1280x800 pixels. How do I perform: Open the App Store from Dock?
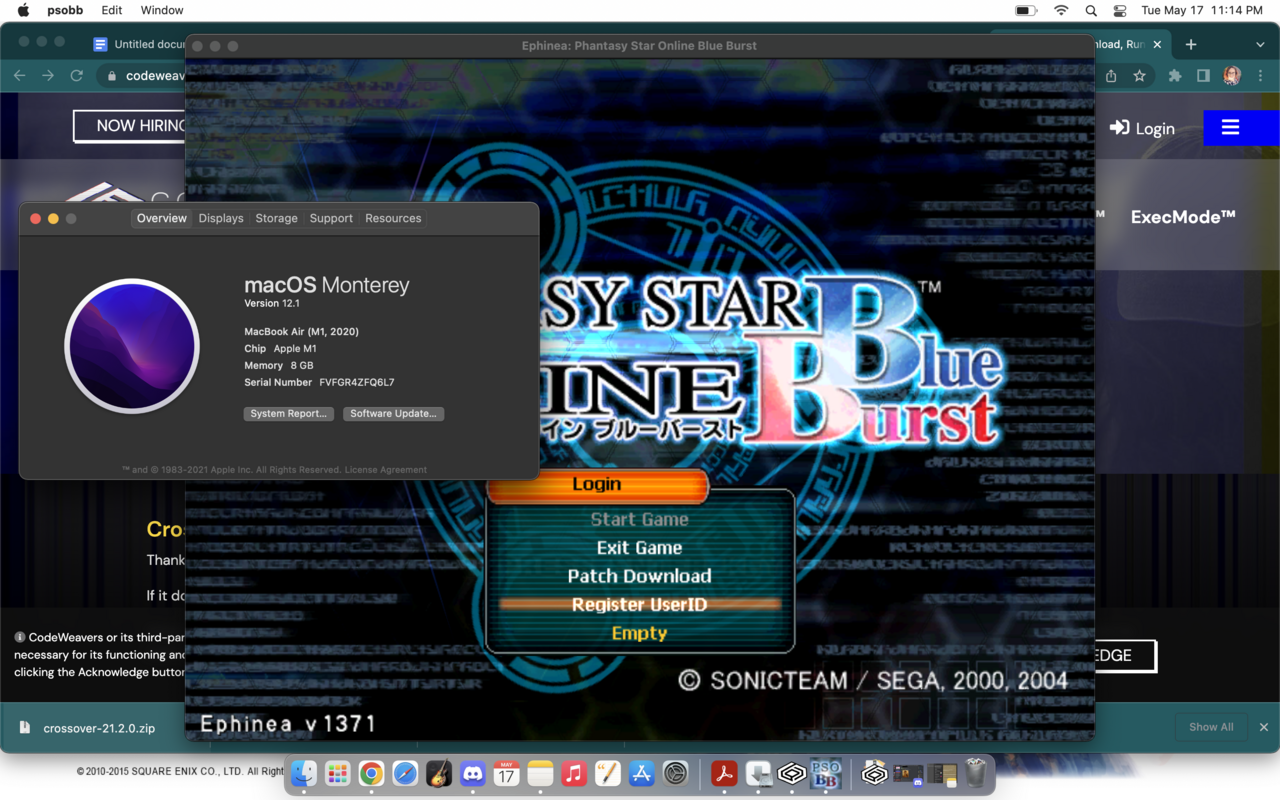(642, 773)
